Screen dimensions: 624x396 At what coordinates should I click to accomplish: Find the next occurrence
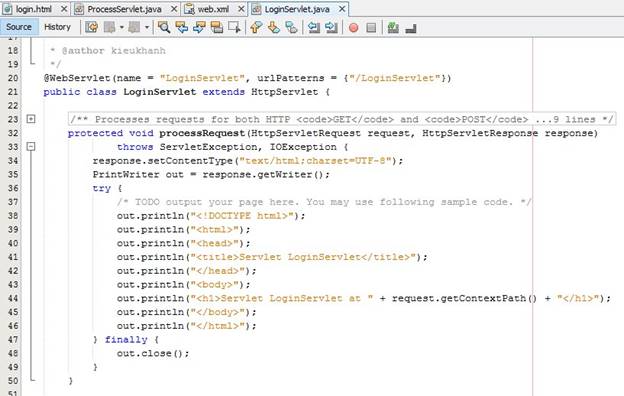click(199, 27)
